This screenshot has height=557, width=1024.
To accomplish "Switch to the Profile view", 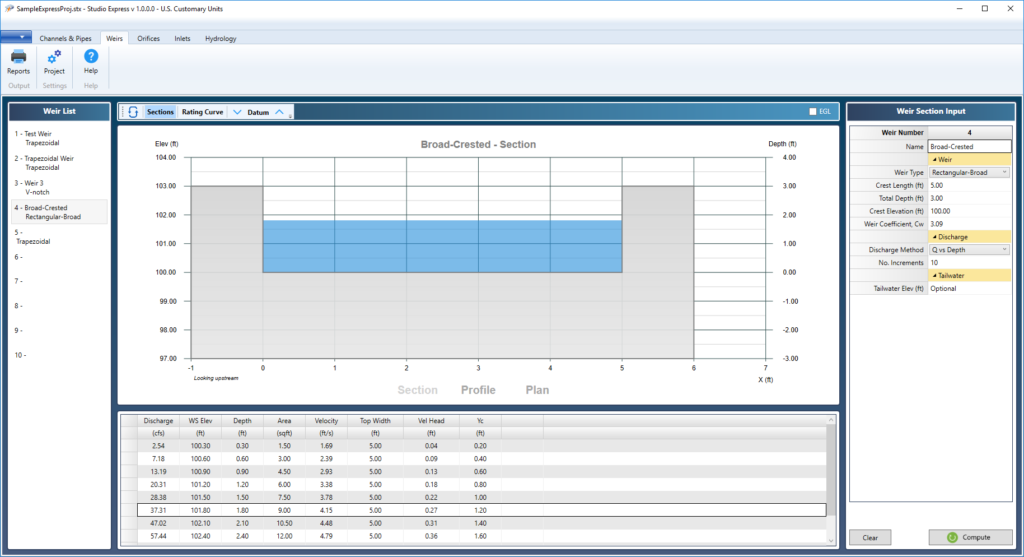I will tap(477, 390).
